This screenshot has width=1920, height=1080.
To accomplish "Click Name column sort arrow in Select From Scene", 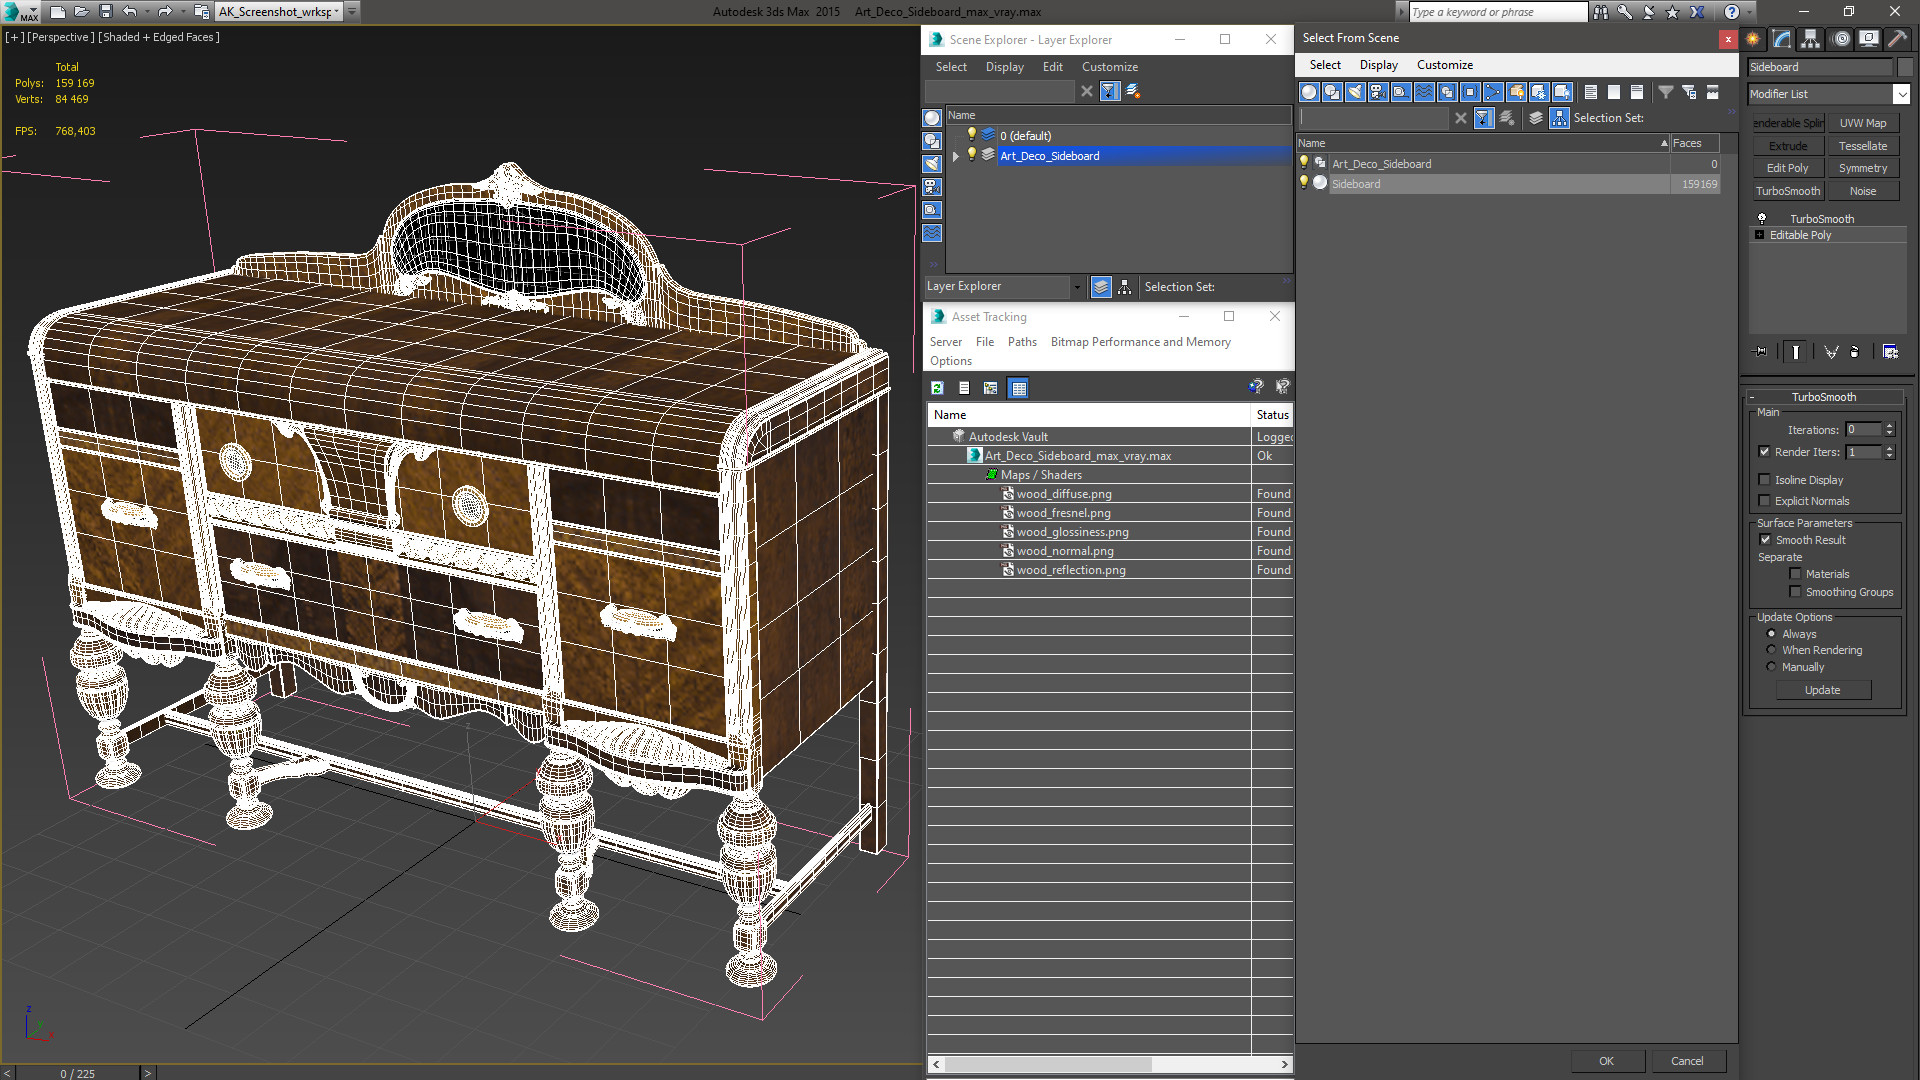I will (x=1664, y=143).
